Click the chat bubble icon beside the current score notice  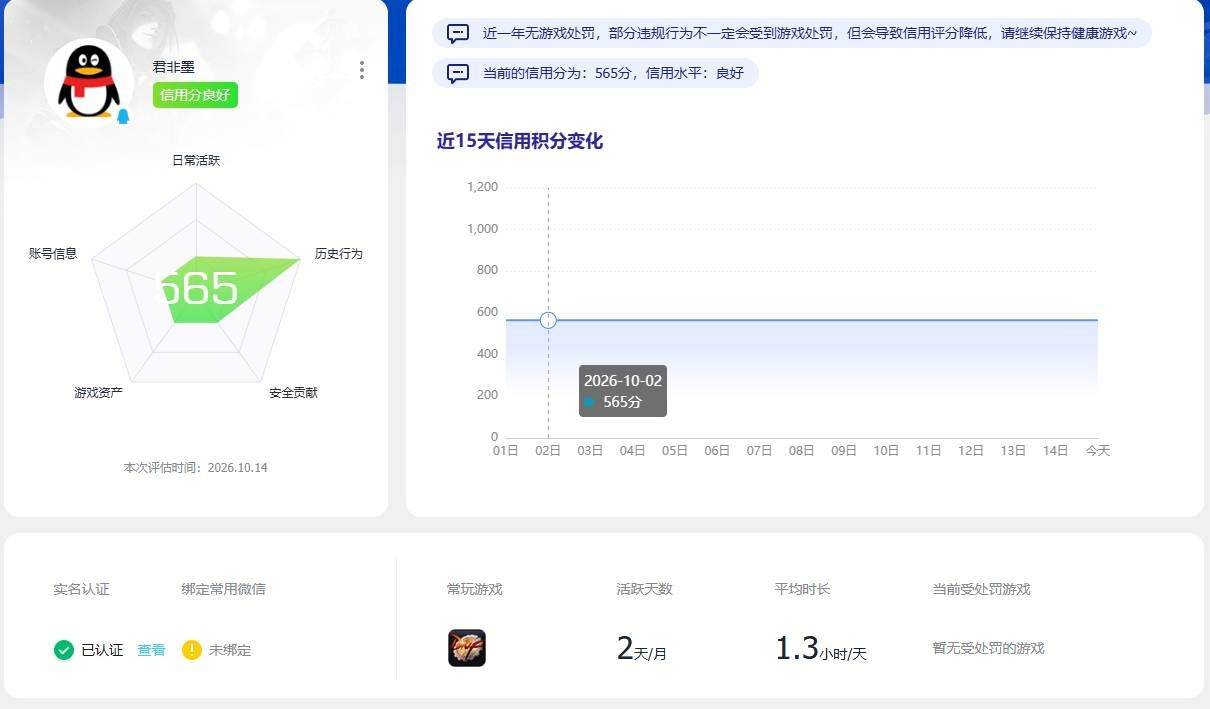458,73
